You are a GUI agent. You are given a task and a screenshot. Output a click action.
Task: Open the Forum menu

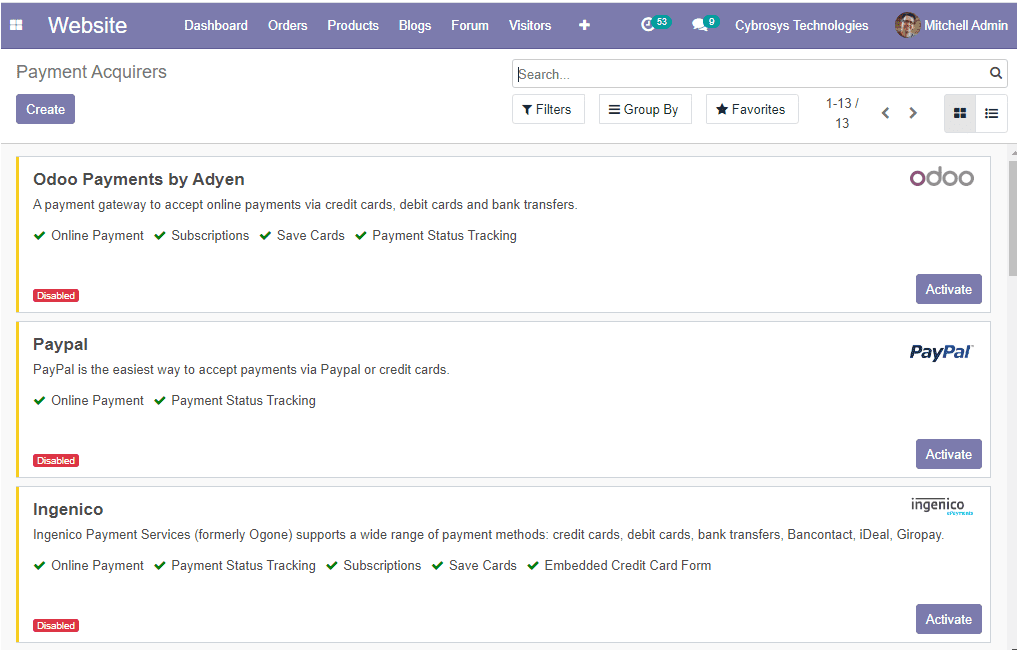coord(469,25)
